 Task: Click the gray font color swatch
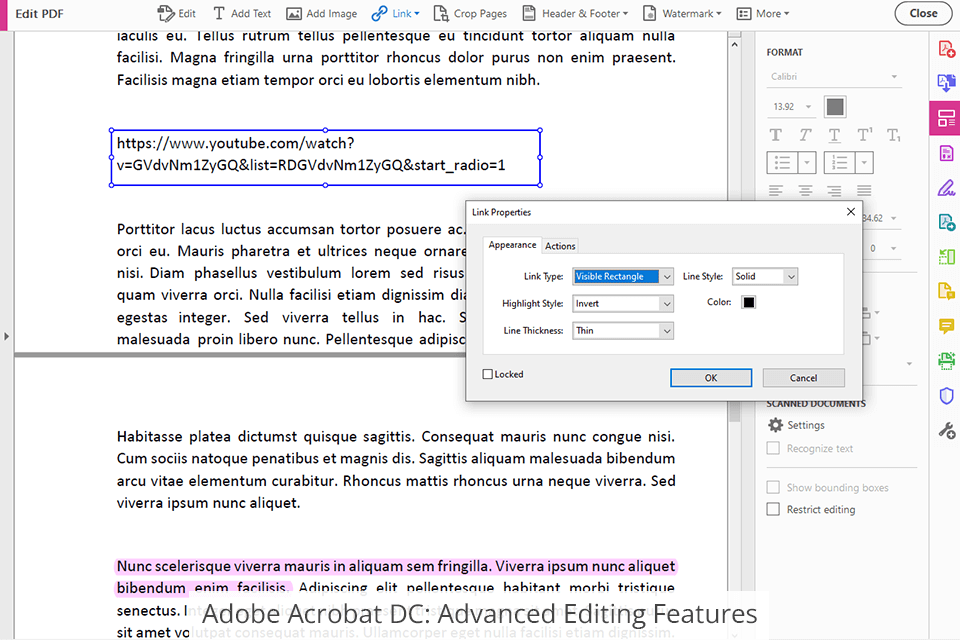(835, 107)
